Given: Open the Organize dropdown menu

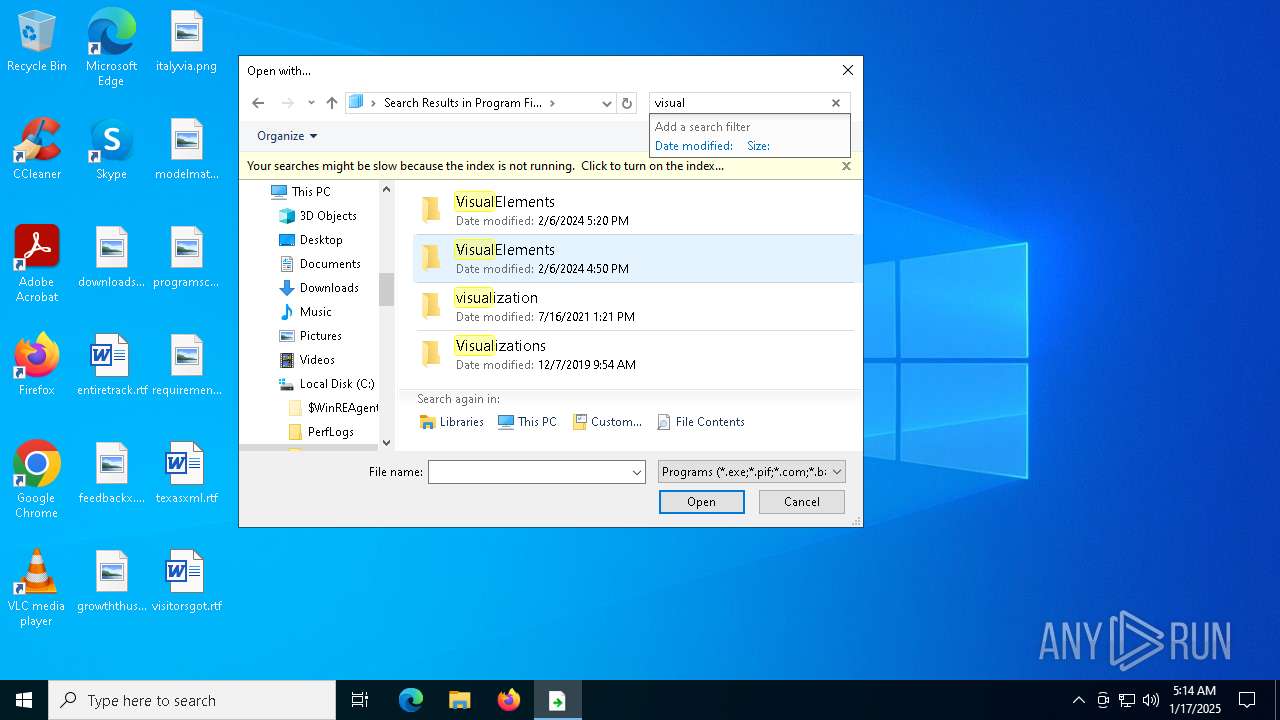Looking at the screenshot, I should pos(287,136).
